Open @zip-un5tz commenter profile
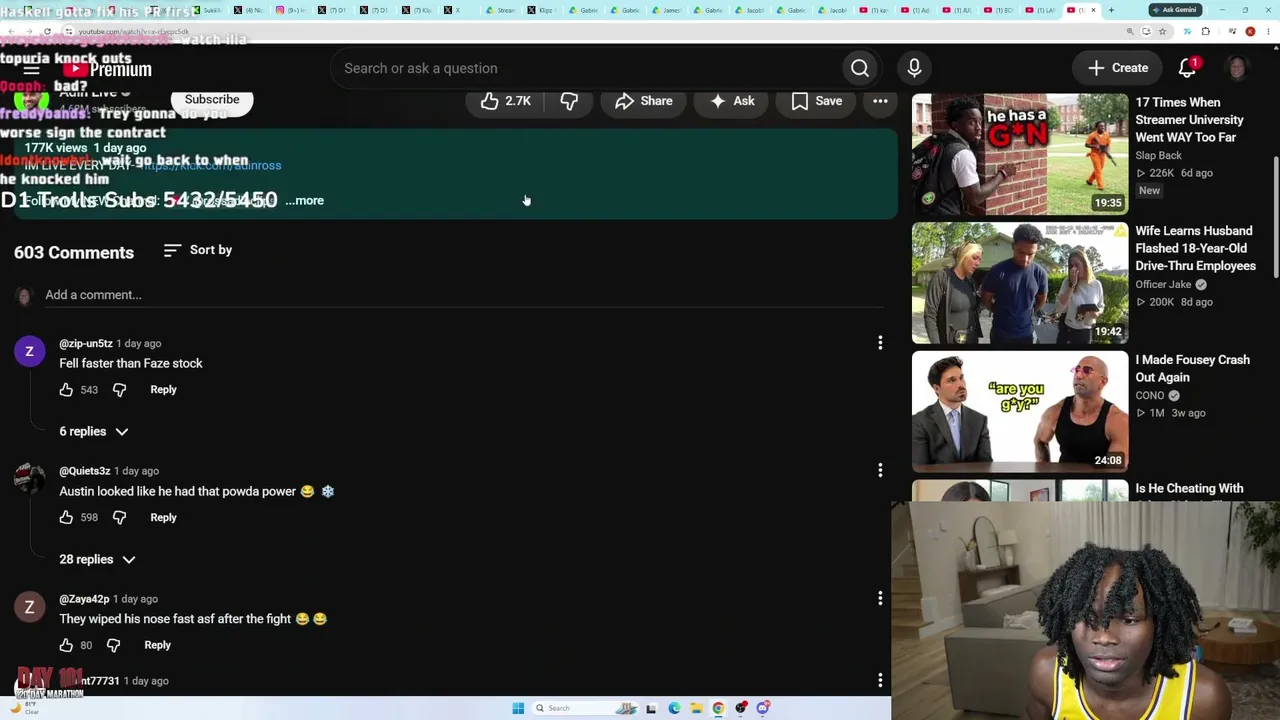The image size is (1280, 720). [x=86, y=344]
